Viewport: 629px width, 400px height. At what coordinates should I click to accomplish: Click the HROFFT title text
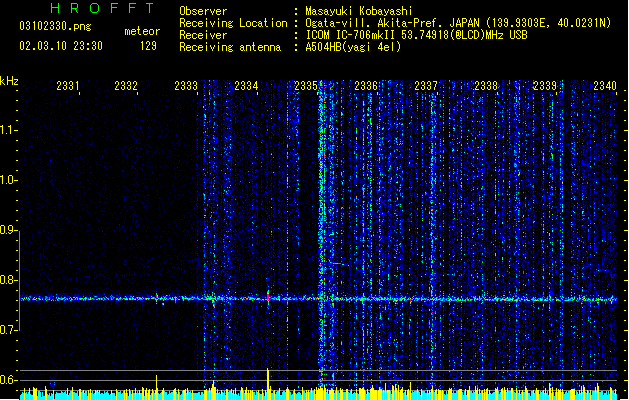[102, 8]
